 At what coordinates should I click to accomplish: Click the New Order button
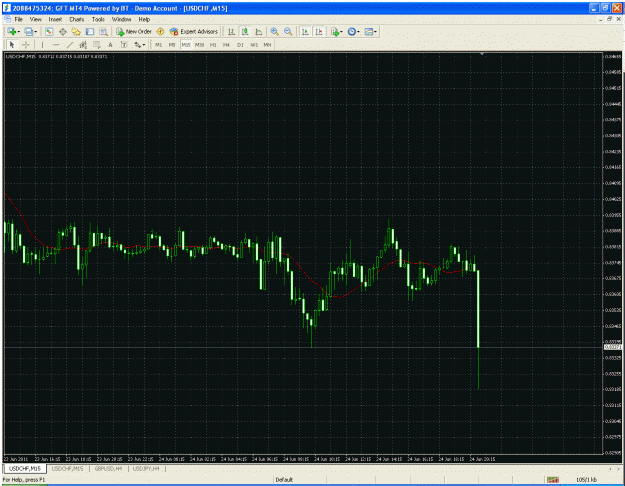[134, 31]
